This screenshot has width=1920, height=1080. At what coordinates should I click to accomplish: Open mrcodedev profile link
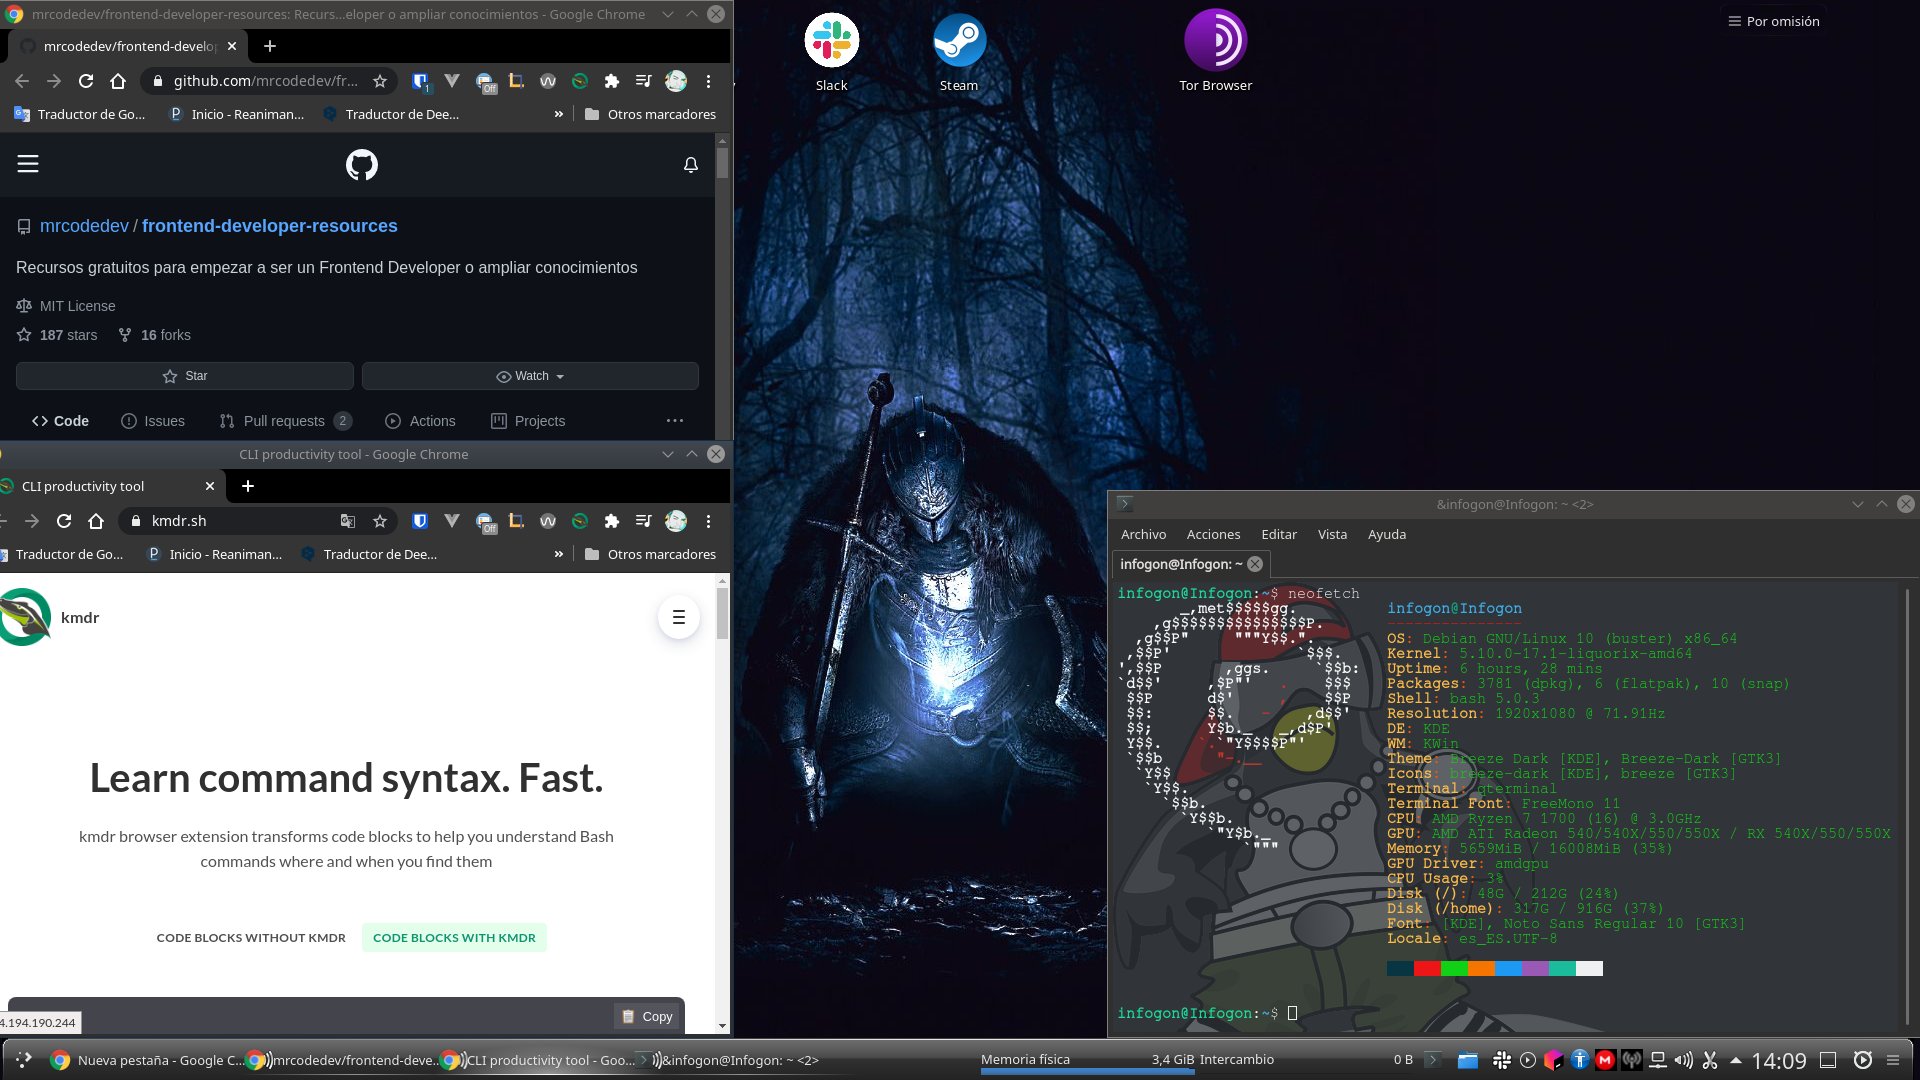(84, 226)
